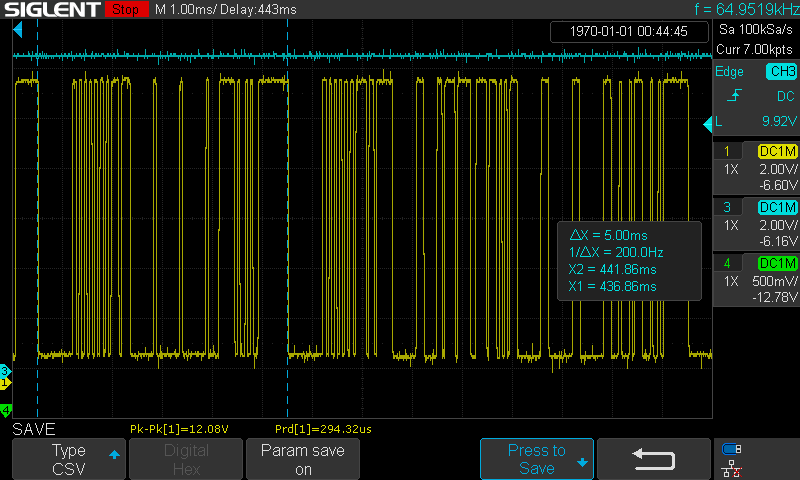
Task: Click the cursor ΔX measurement readout box
Action: [x=629, y=260]
